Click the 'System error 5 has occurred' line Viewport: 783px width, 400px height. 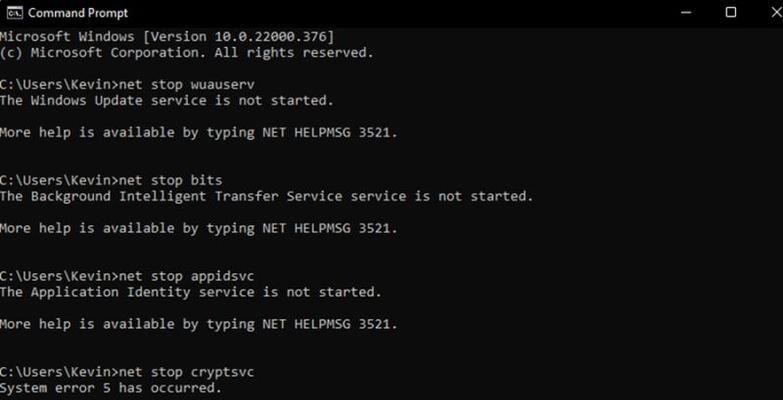click(111, 388)
